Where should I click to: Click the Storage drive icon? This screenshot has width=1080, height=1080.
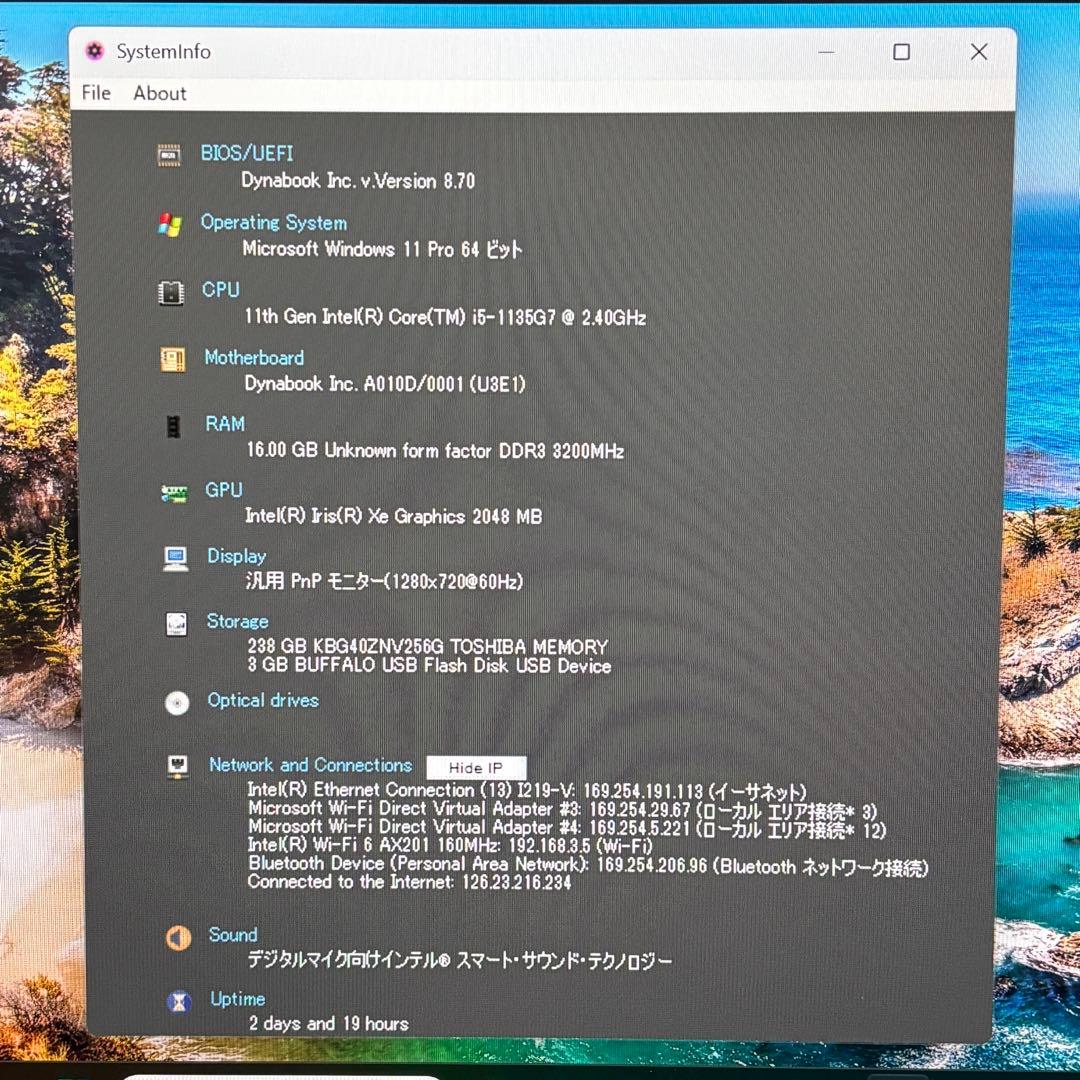176,624
